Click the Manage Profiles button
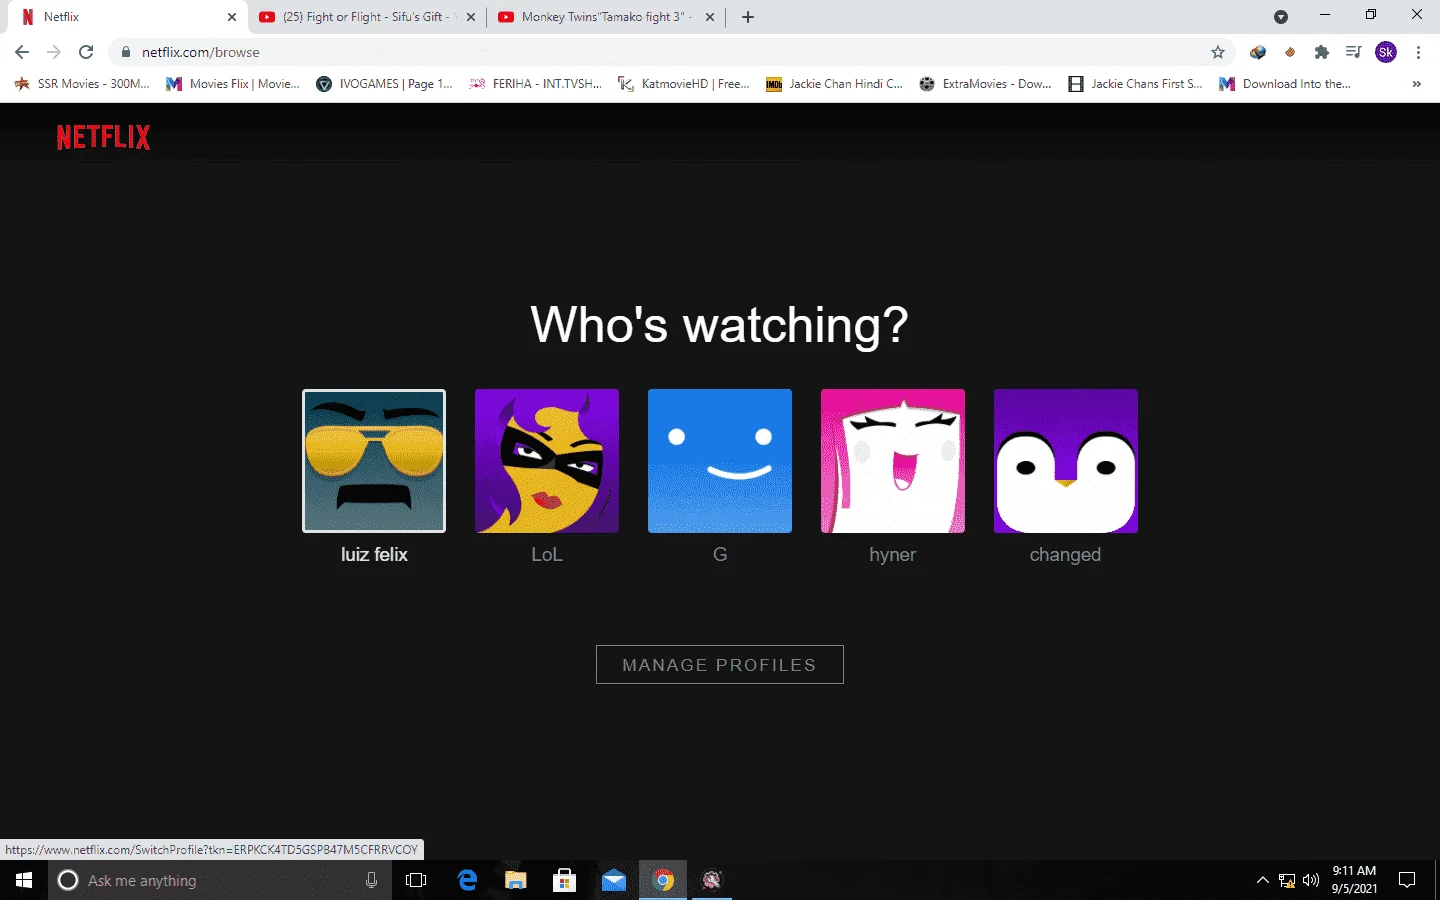This screenshot has width=1440, height=900. coord(720,665)
